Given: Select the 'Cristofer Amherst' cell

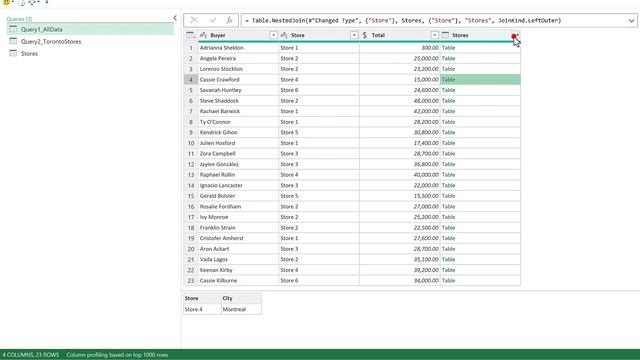Looking at the screenshot, I should pyautogui.click(x=238, y=238).
